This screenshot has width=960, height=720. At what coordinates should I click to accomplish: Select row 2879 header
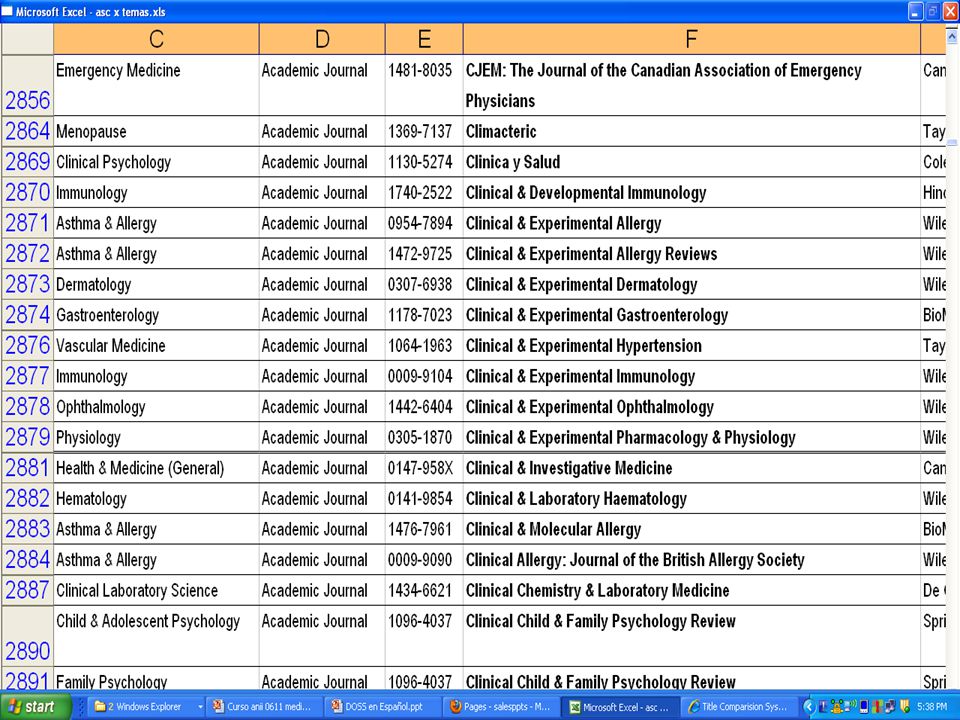tap(28, 437)
